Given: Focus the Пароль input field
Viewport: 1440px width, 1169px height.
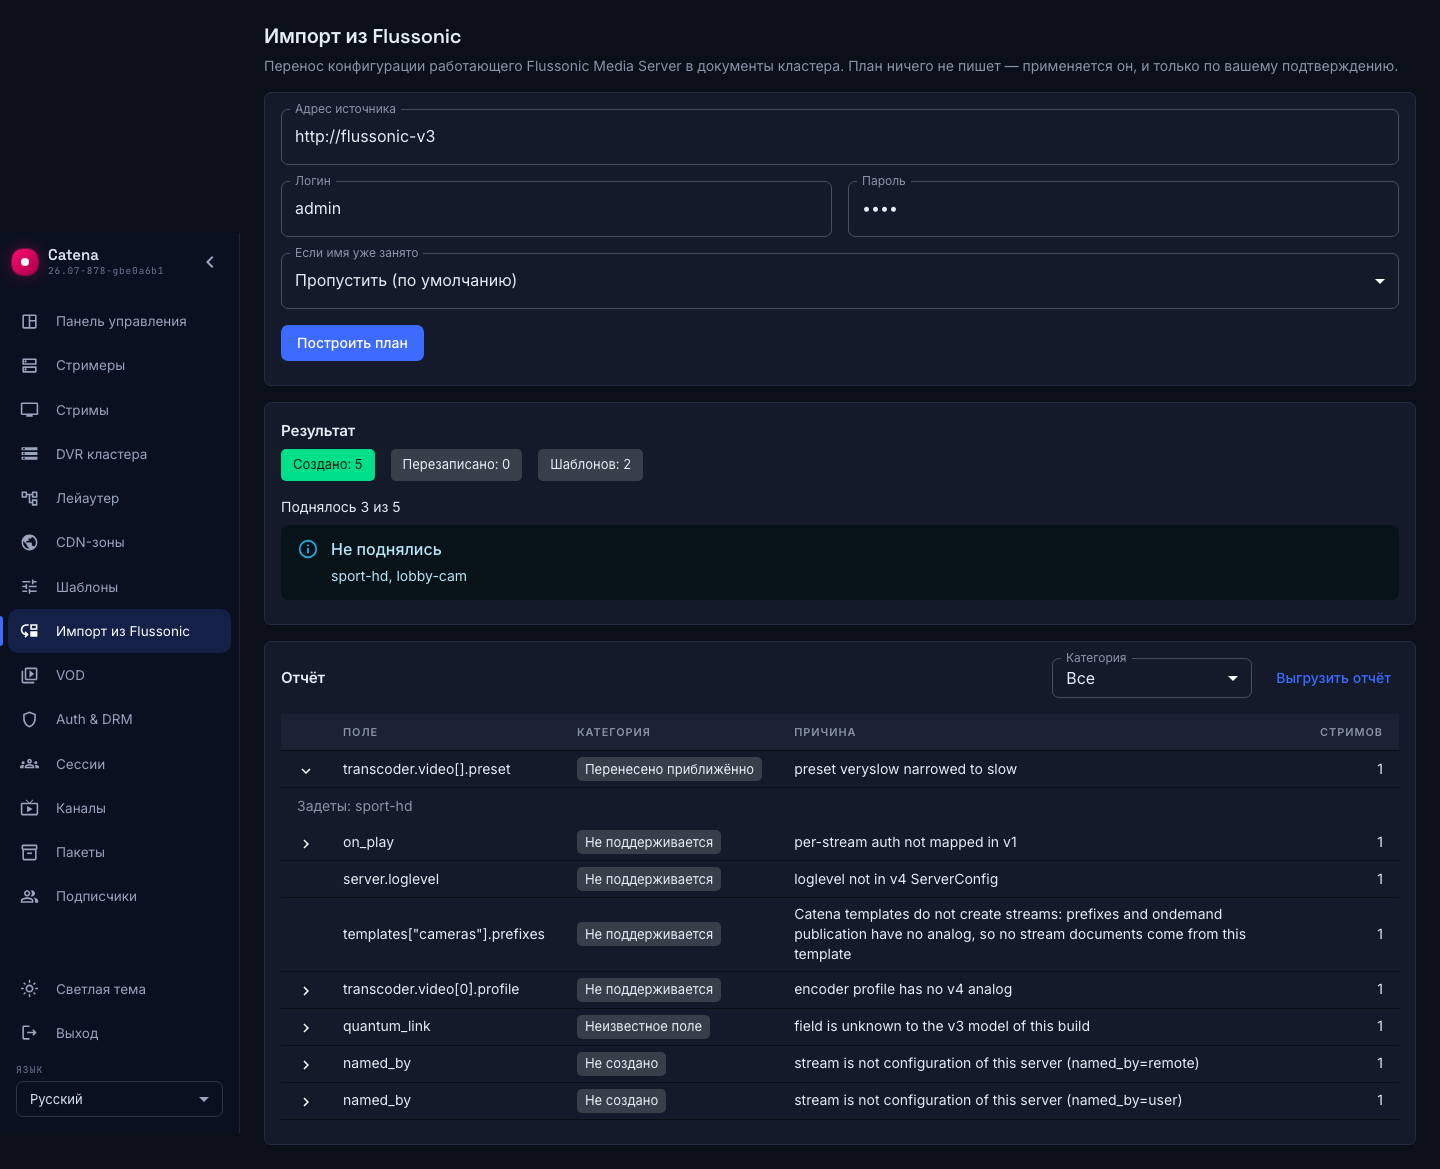Looking at the screenshot, I should [x=1123, y=209].
